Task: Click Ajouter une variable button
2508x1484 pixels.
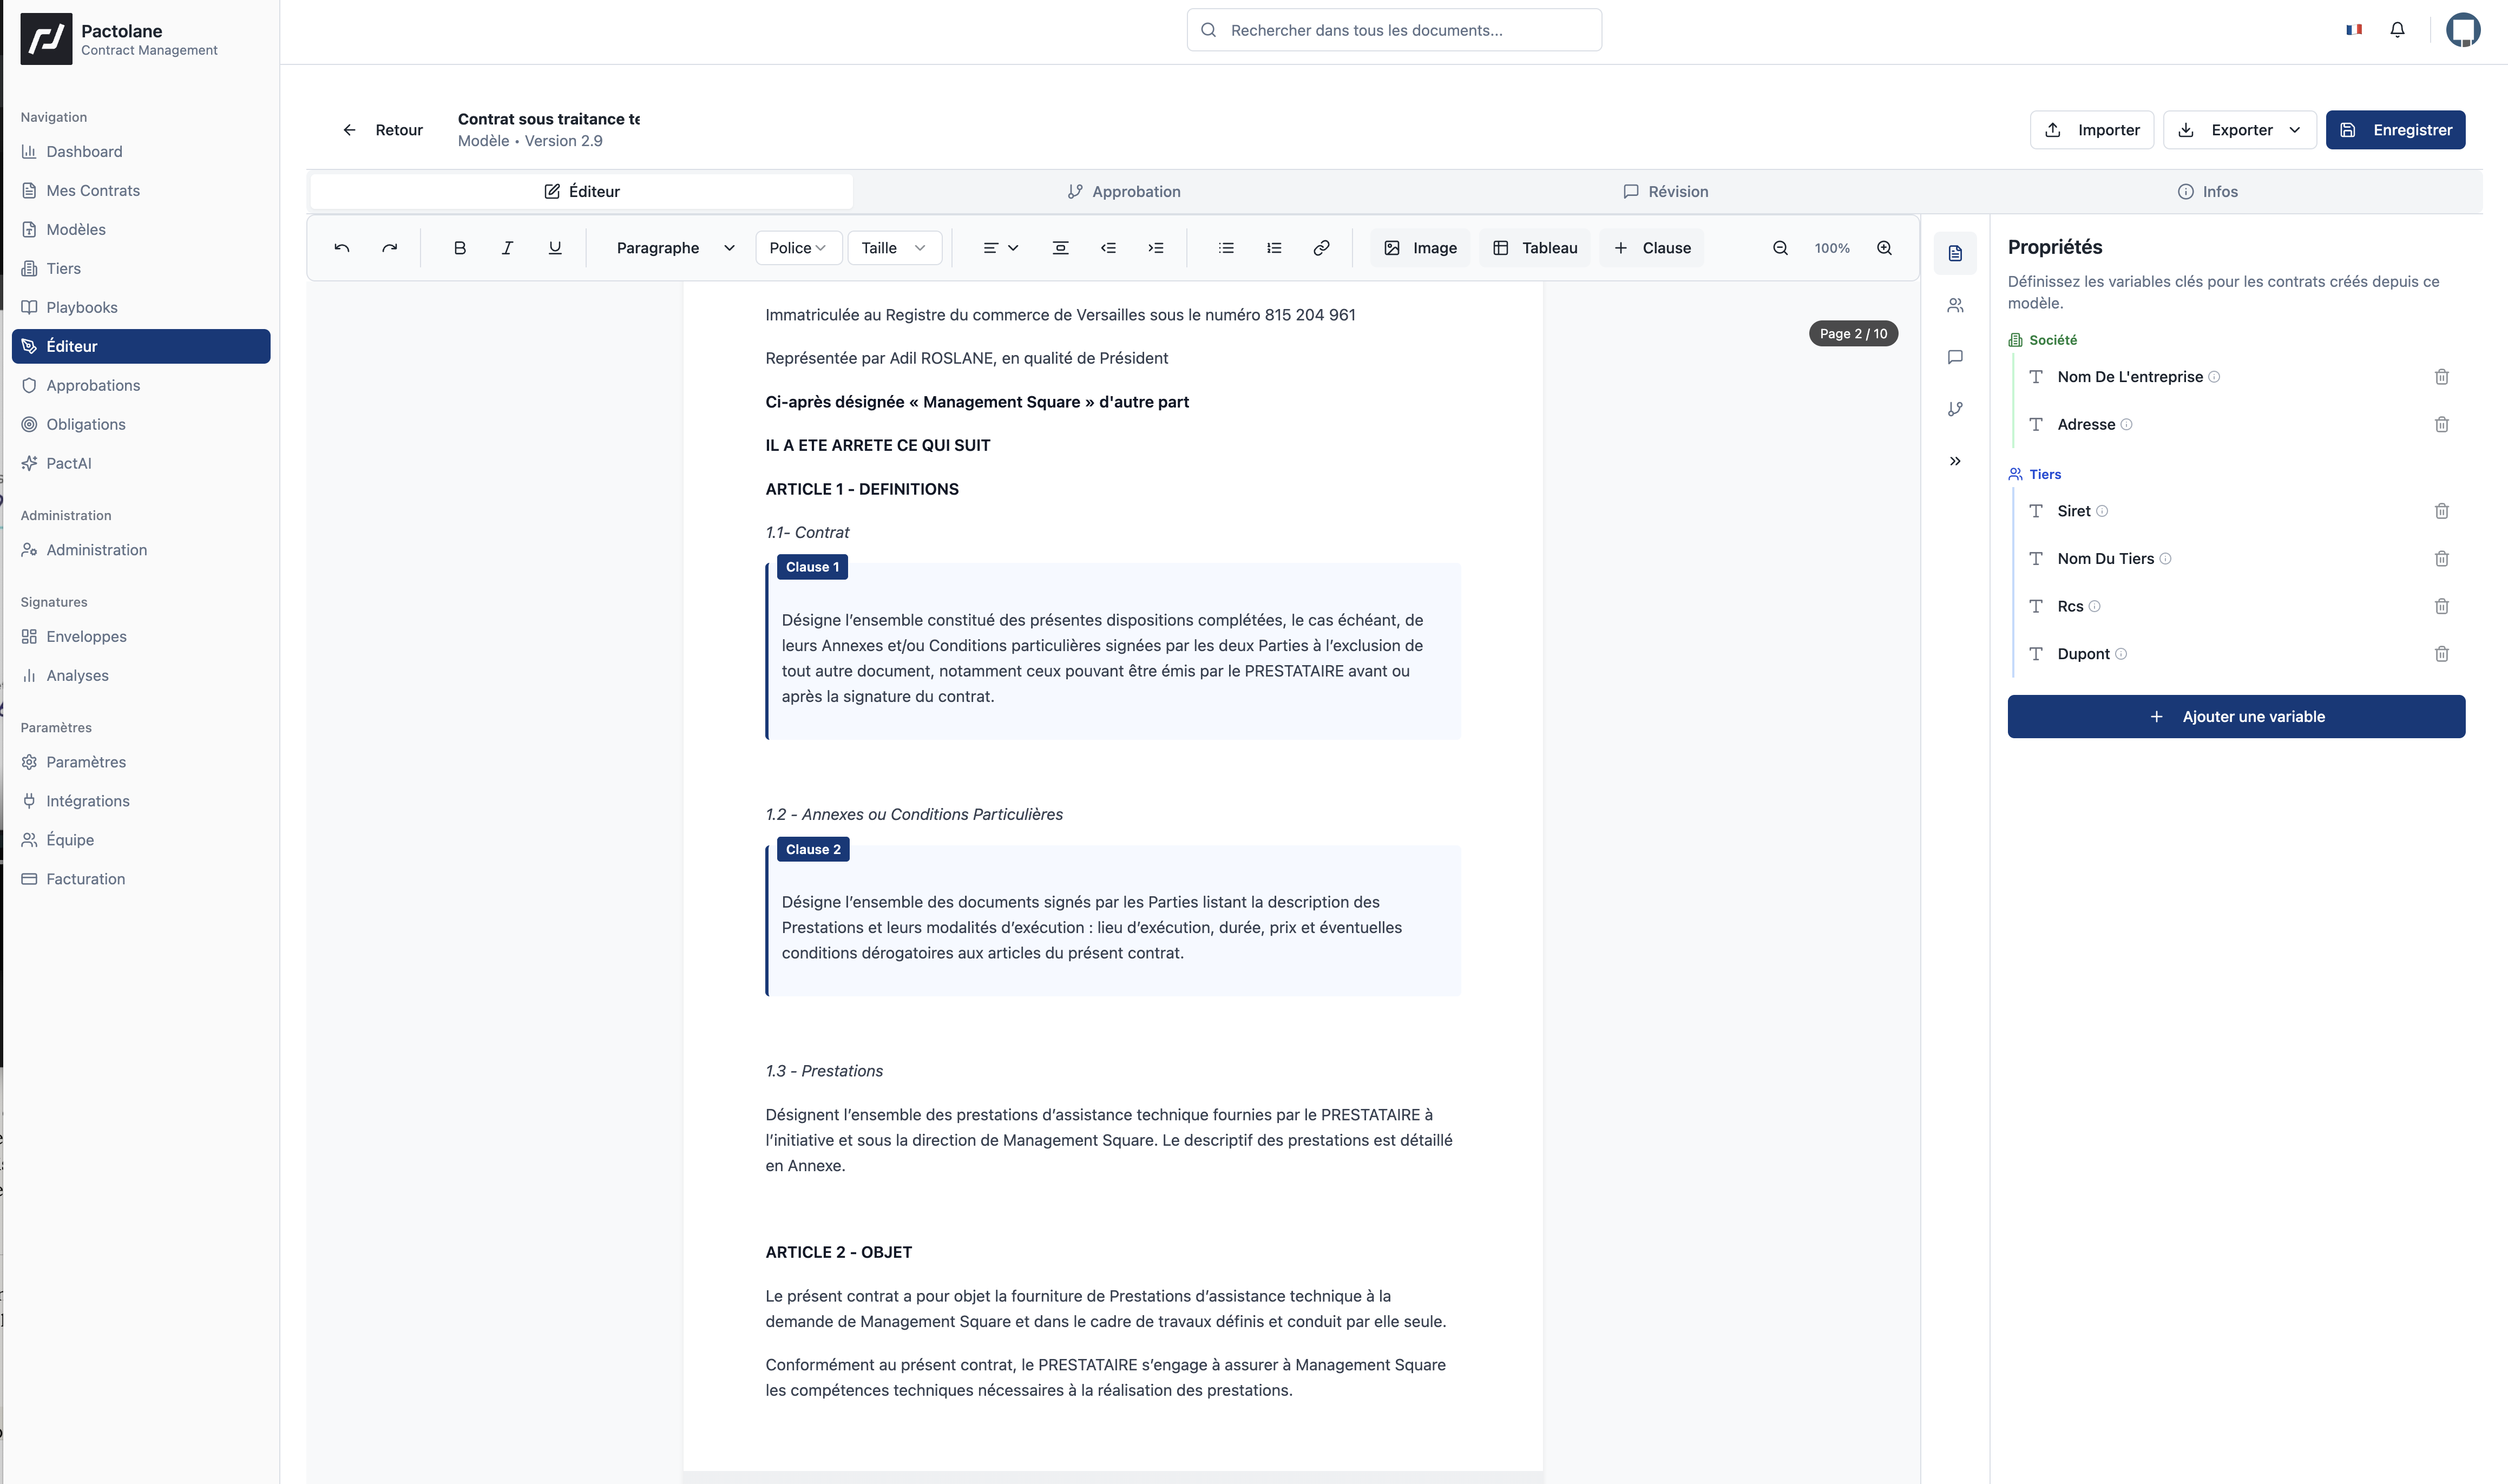Action: point(2236,717)
